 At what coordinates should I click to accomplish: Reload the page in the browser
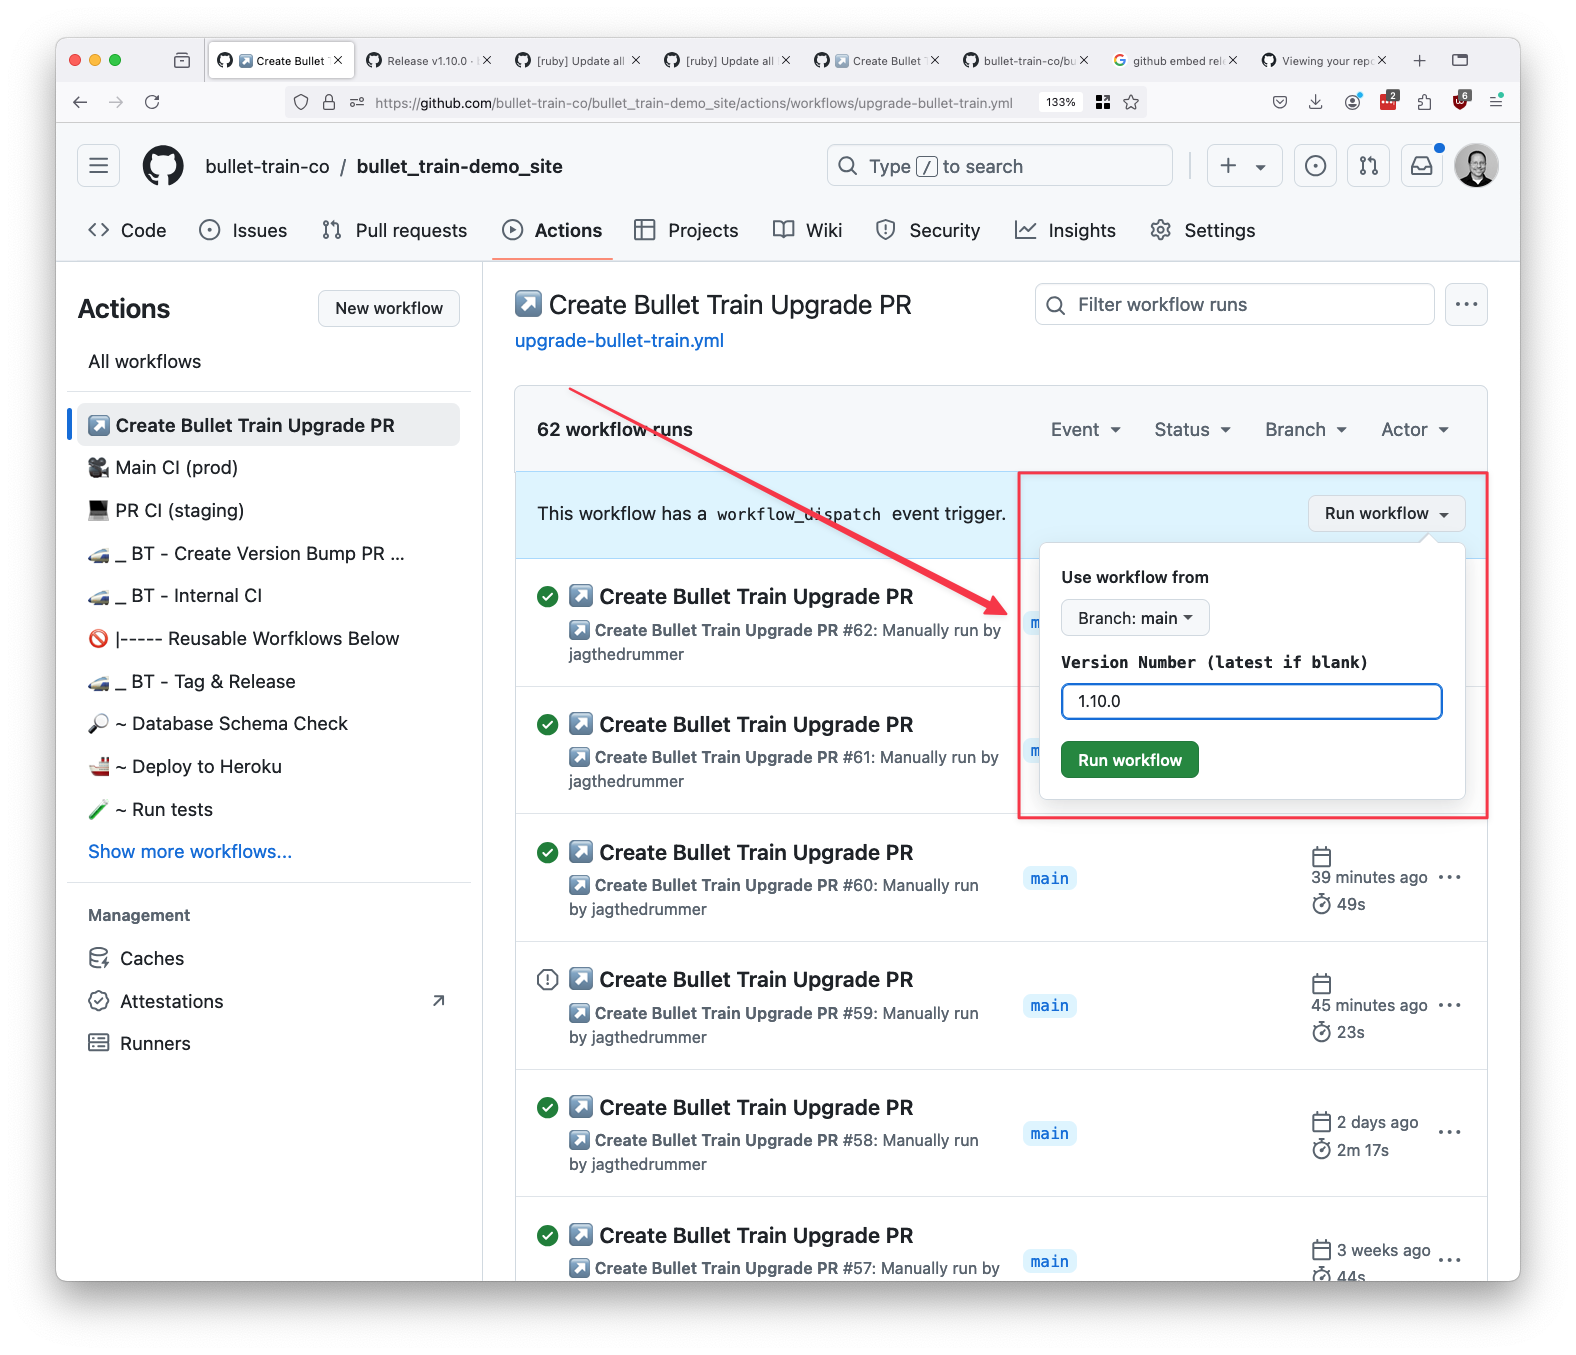152,102
